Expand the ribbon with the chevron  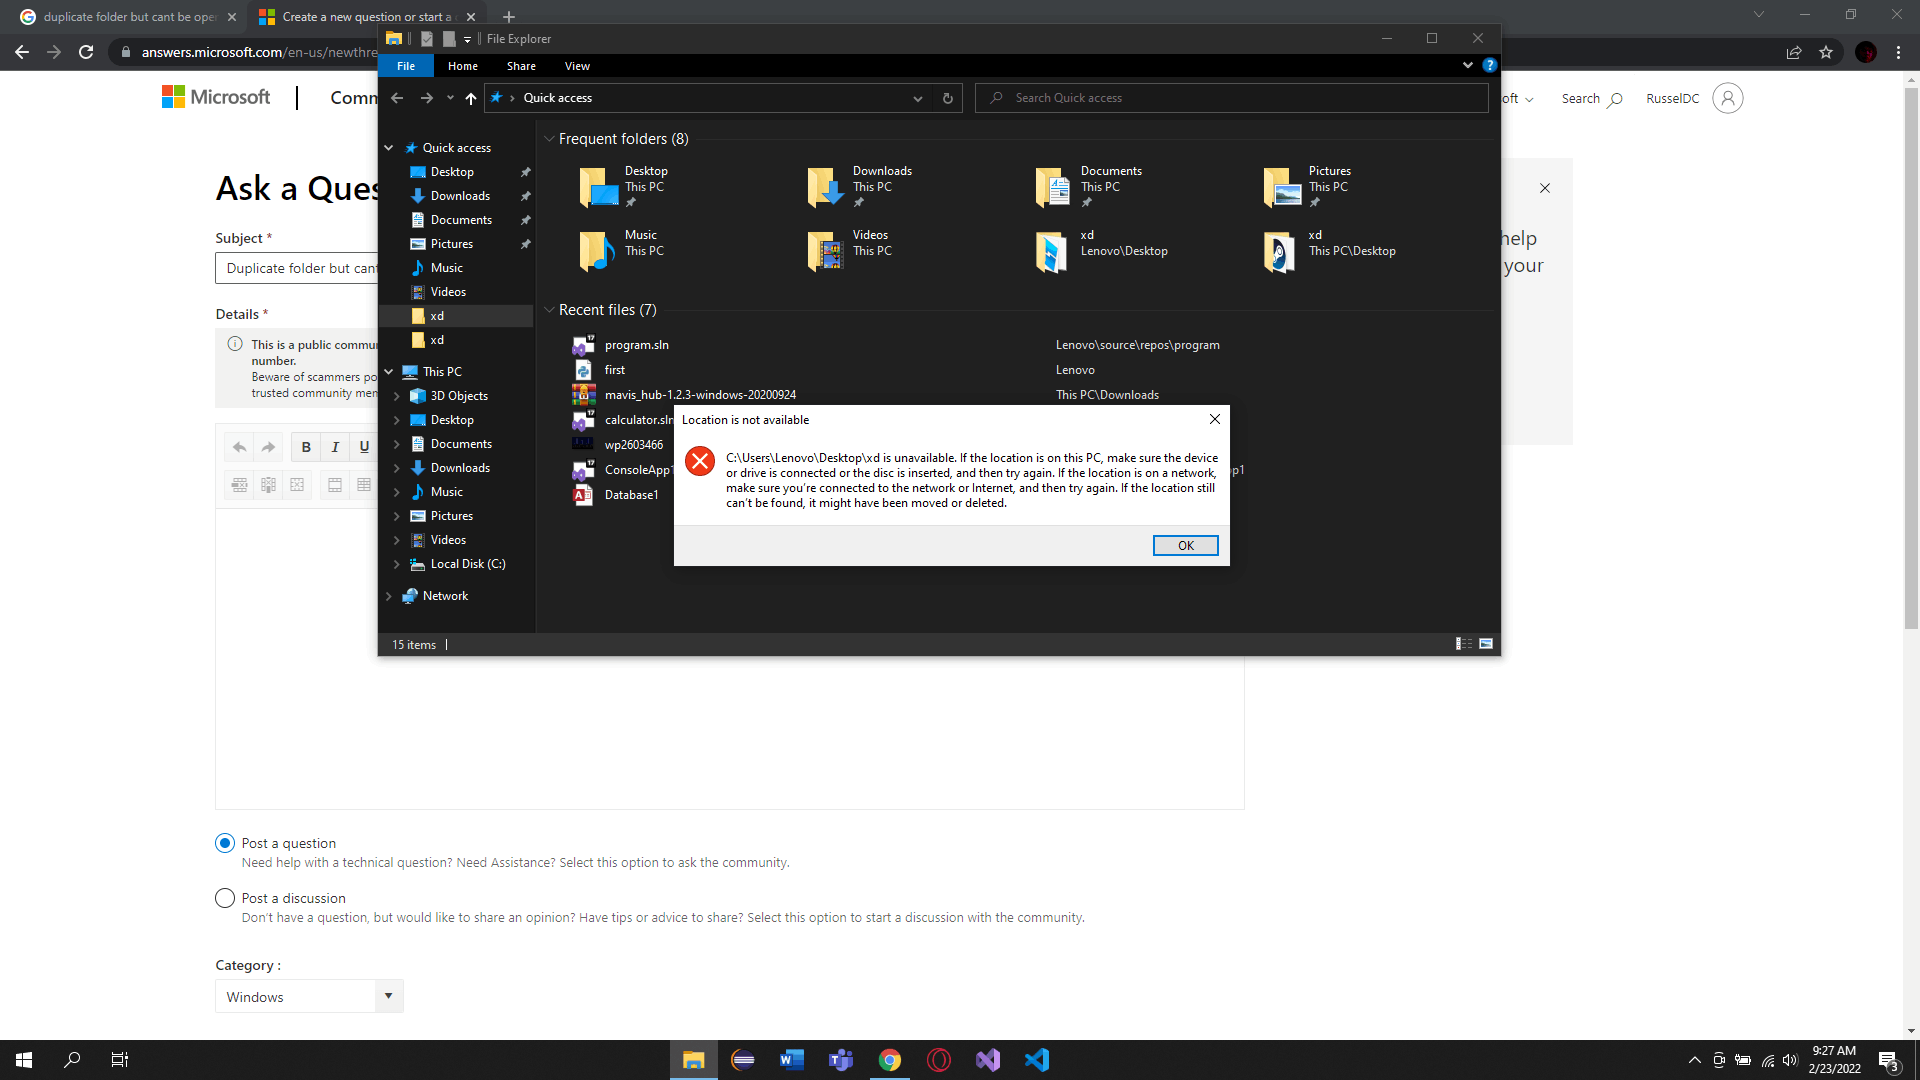point(1467,65)
